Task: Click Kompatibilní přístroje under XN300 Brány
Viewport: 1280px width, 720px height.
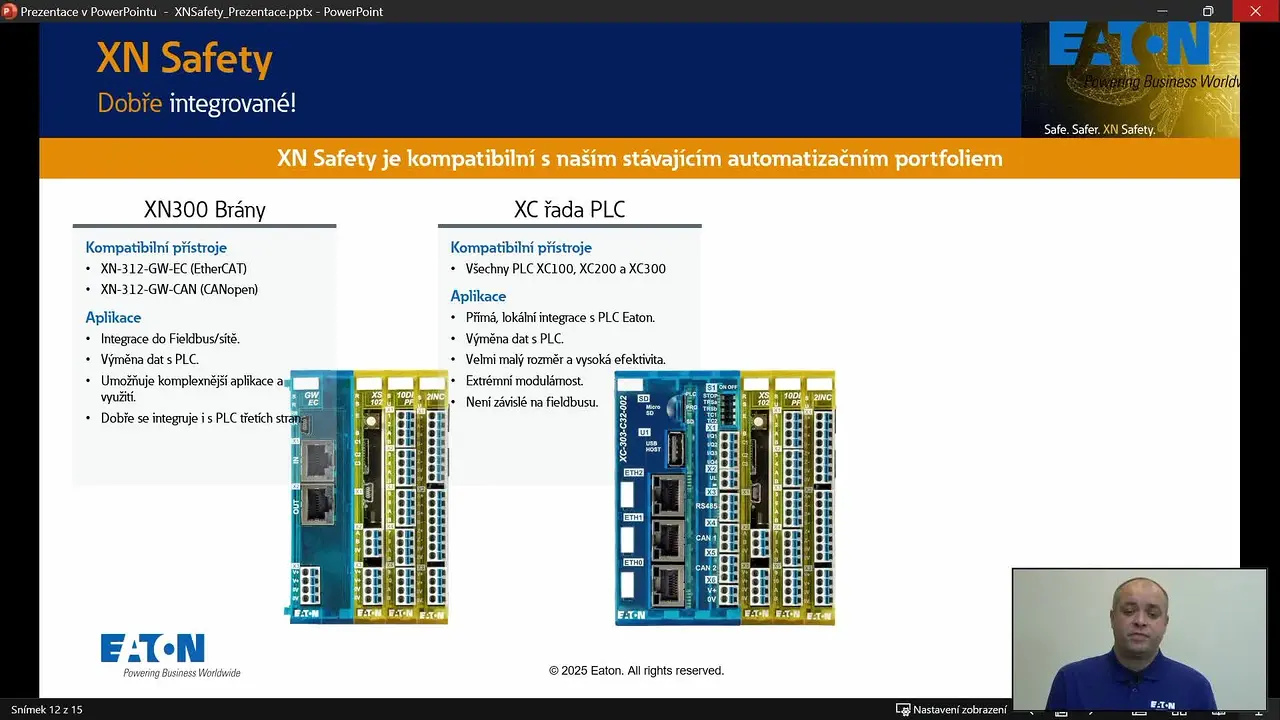Action: pyautogui.click(x=156, y=247)
